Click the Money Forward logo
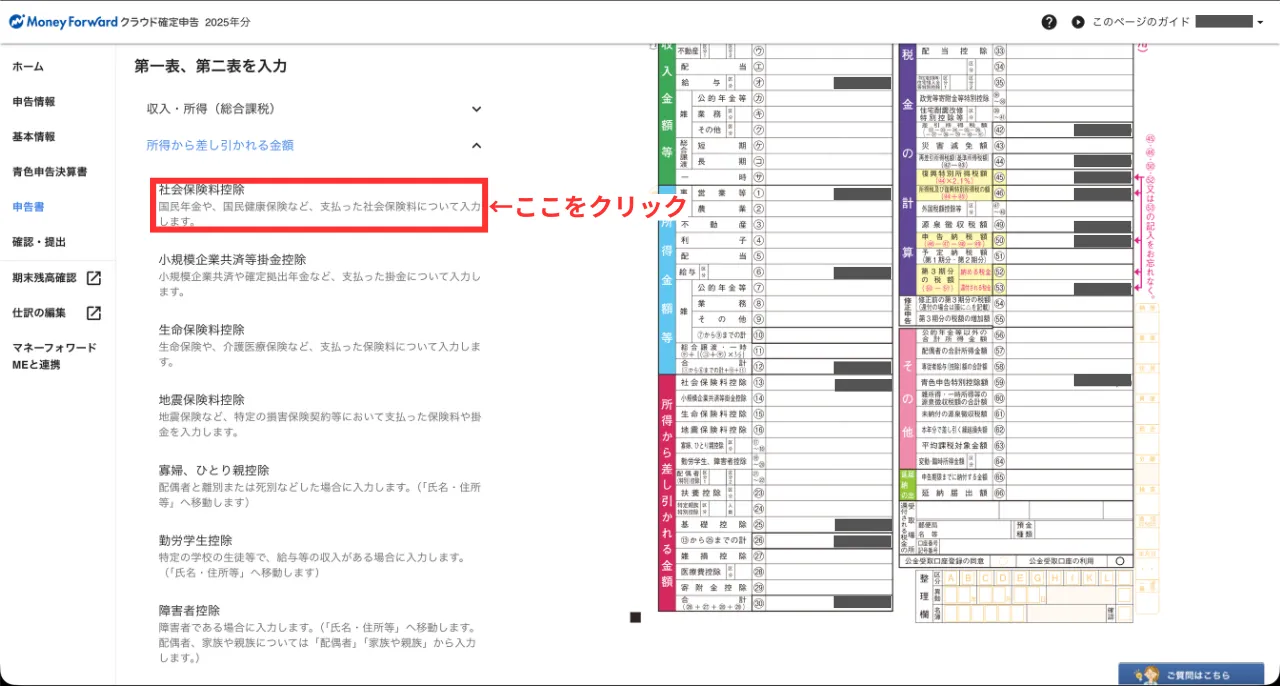The width and height of the screenshot is (1280, 686). [62, 21]
